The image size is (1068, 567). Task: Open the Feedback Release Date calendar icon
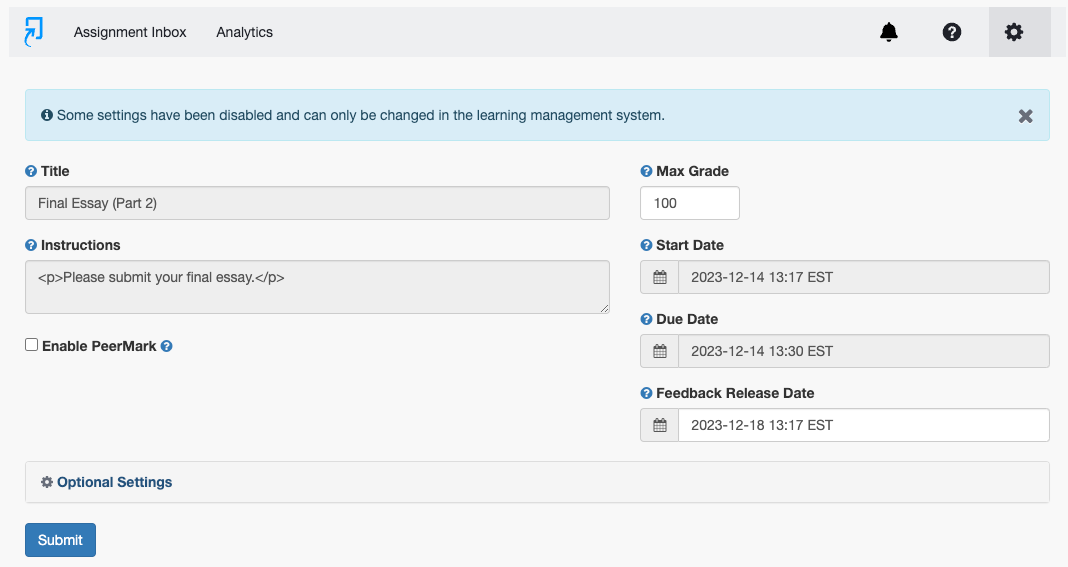coord(659,425)
